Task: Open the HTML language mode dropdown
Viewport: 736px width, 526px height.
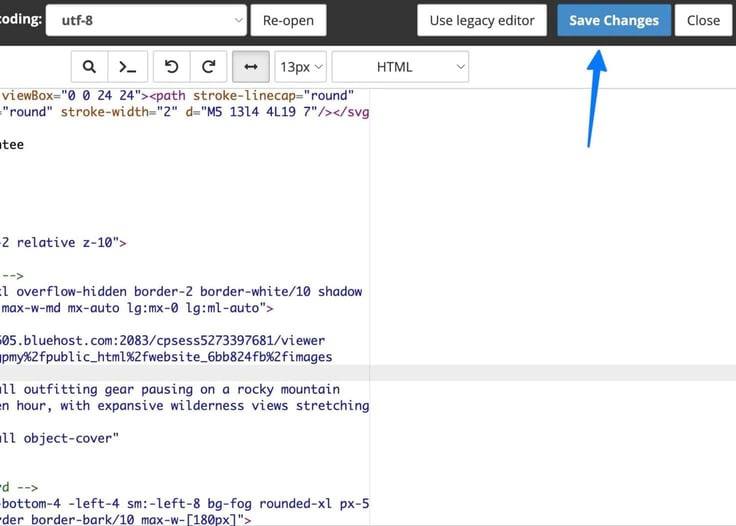Action: coord(400,67)
